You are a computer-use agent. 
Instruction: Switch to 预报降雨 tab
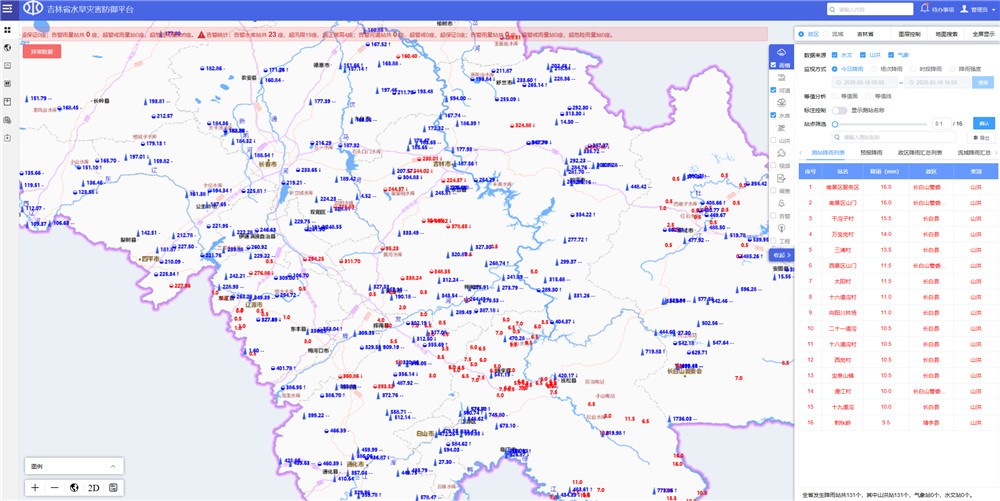click(x=872, y=152)
